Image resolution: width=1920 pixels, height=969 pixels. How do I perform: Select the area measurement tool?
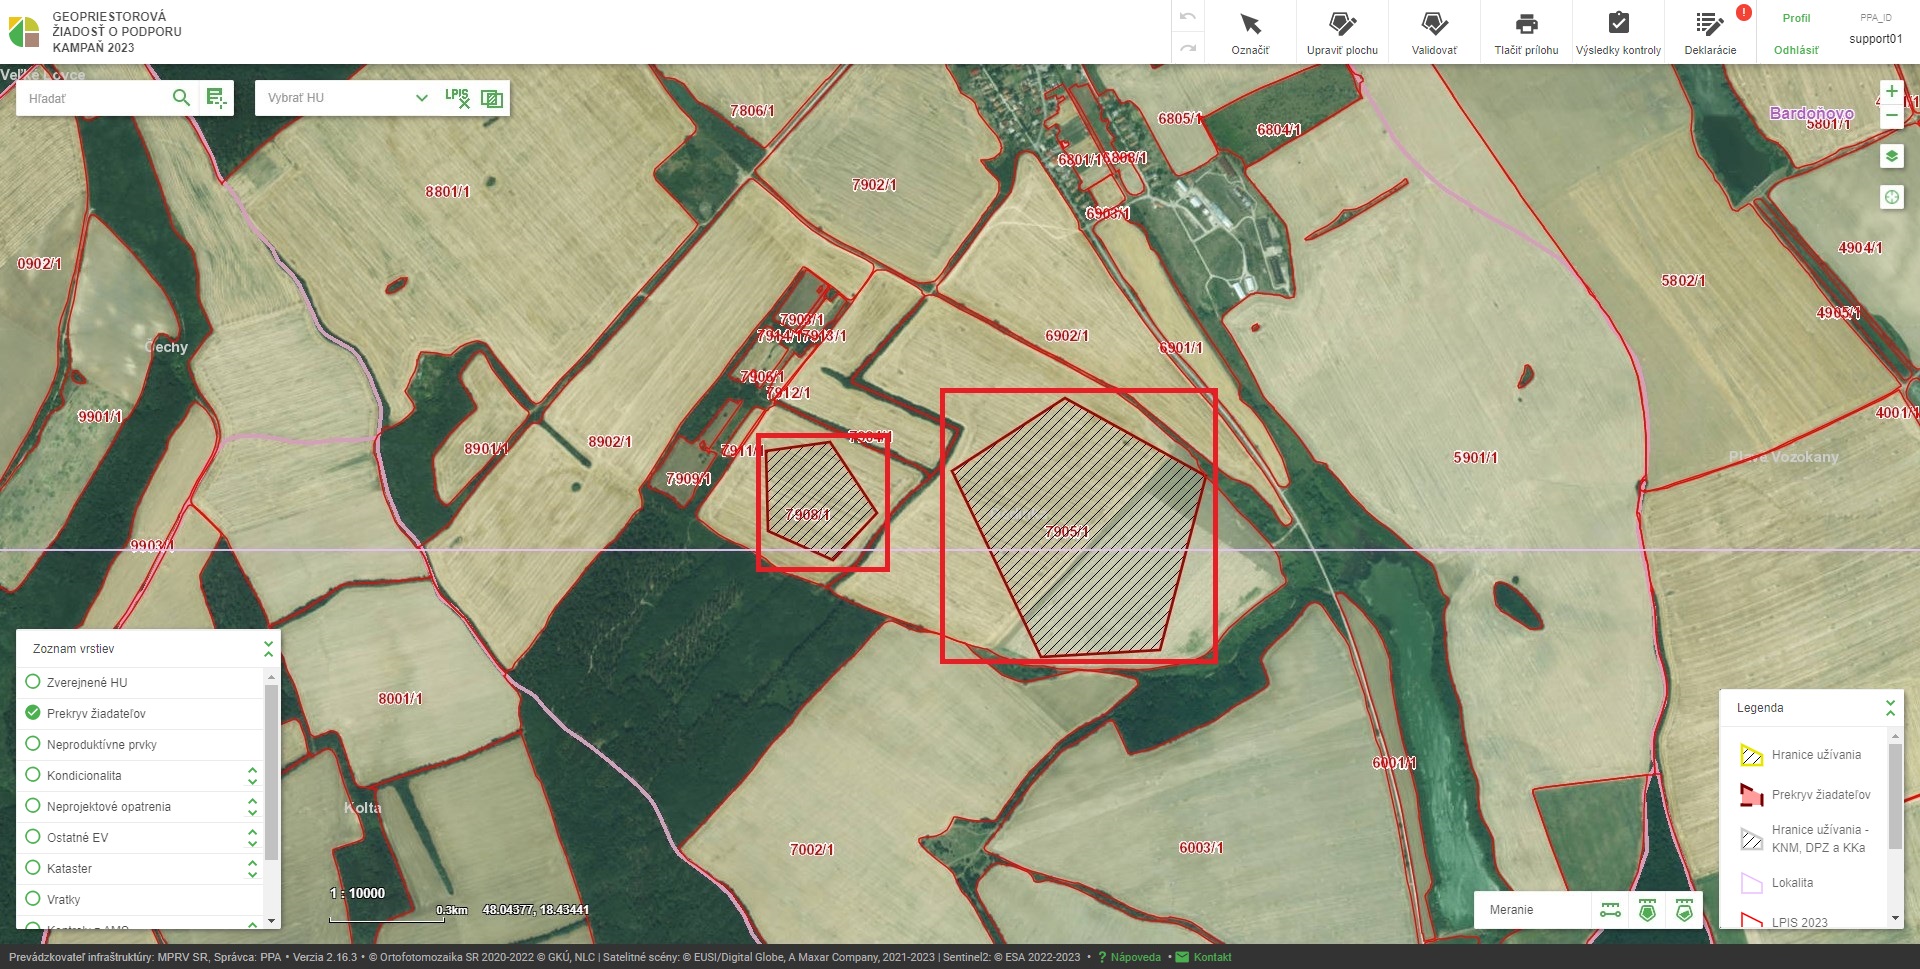1647,910
